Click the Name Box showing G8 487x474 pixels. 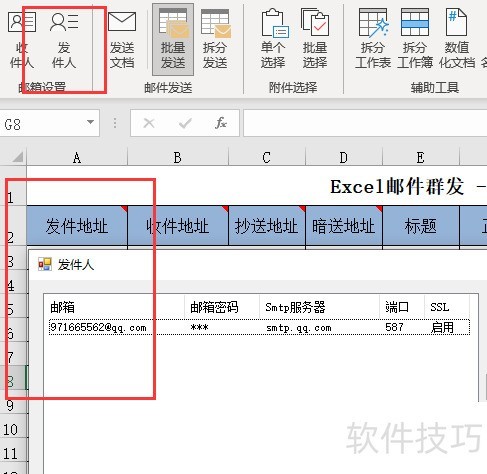(x=49, y=123)
